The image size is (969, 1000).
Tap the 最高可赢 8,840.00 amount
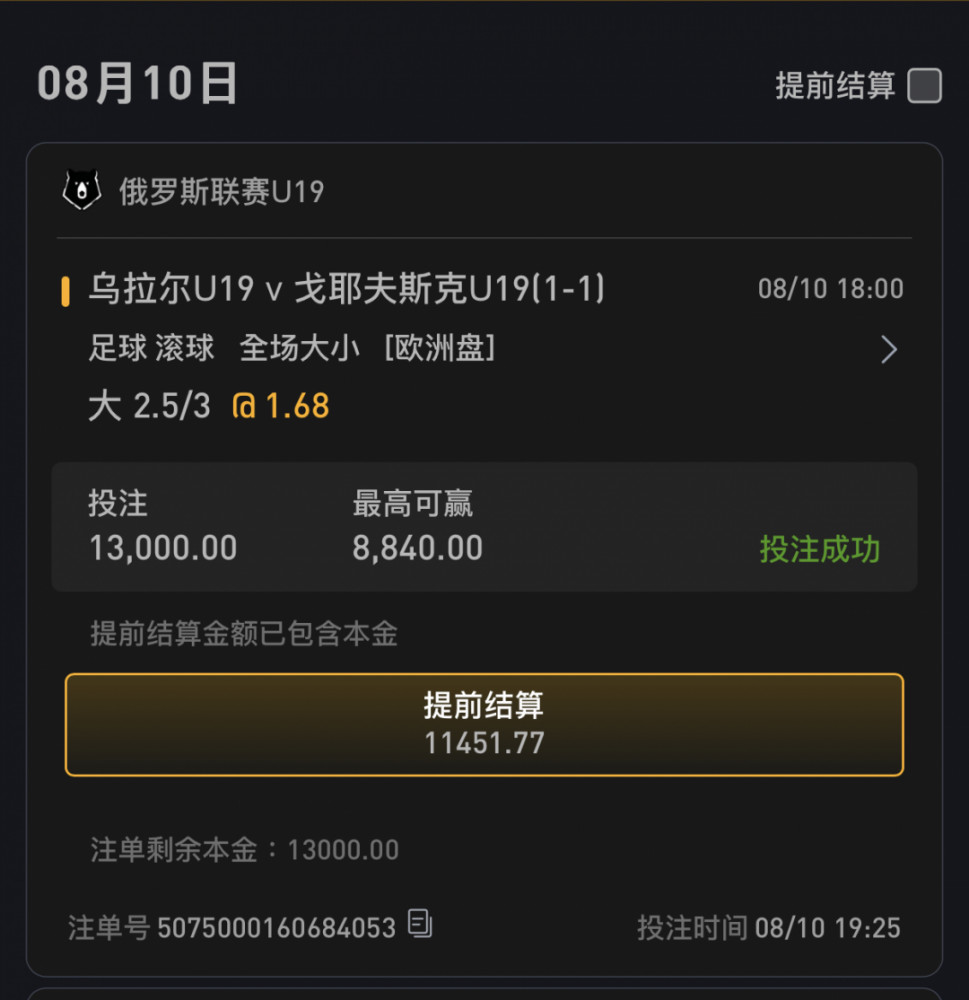click(418, 548)
